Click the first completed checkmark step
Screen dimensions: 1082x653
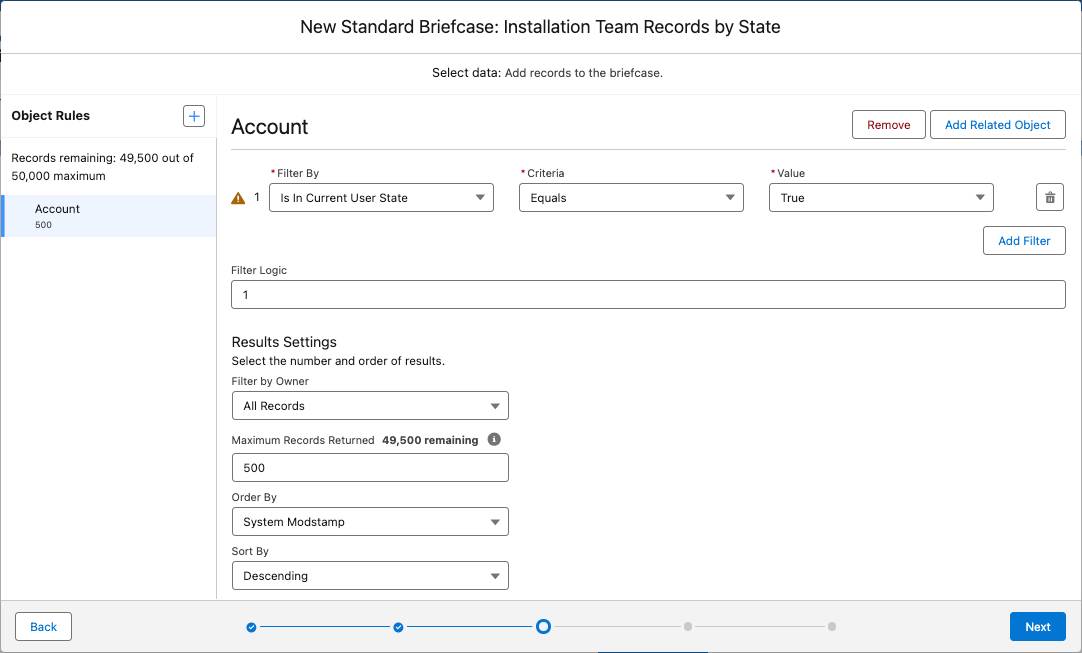(253, 626)
